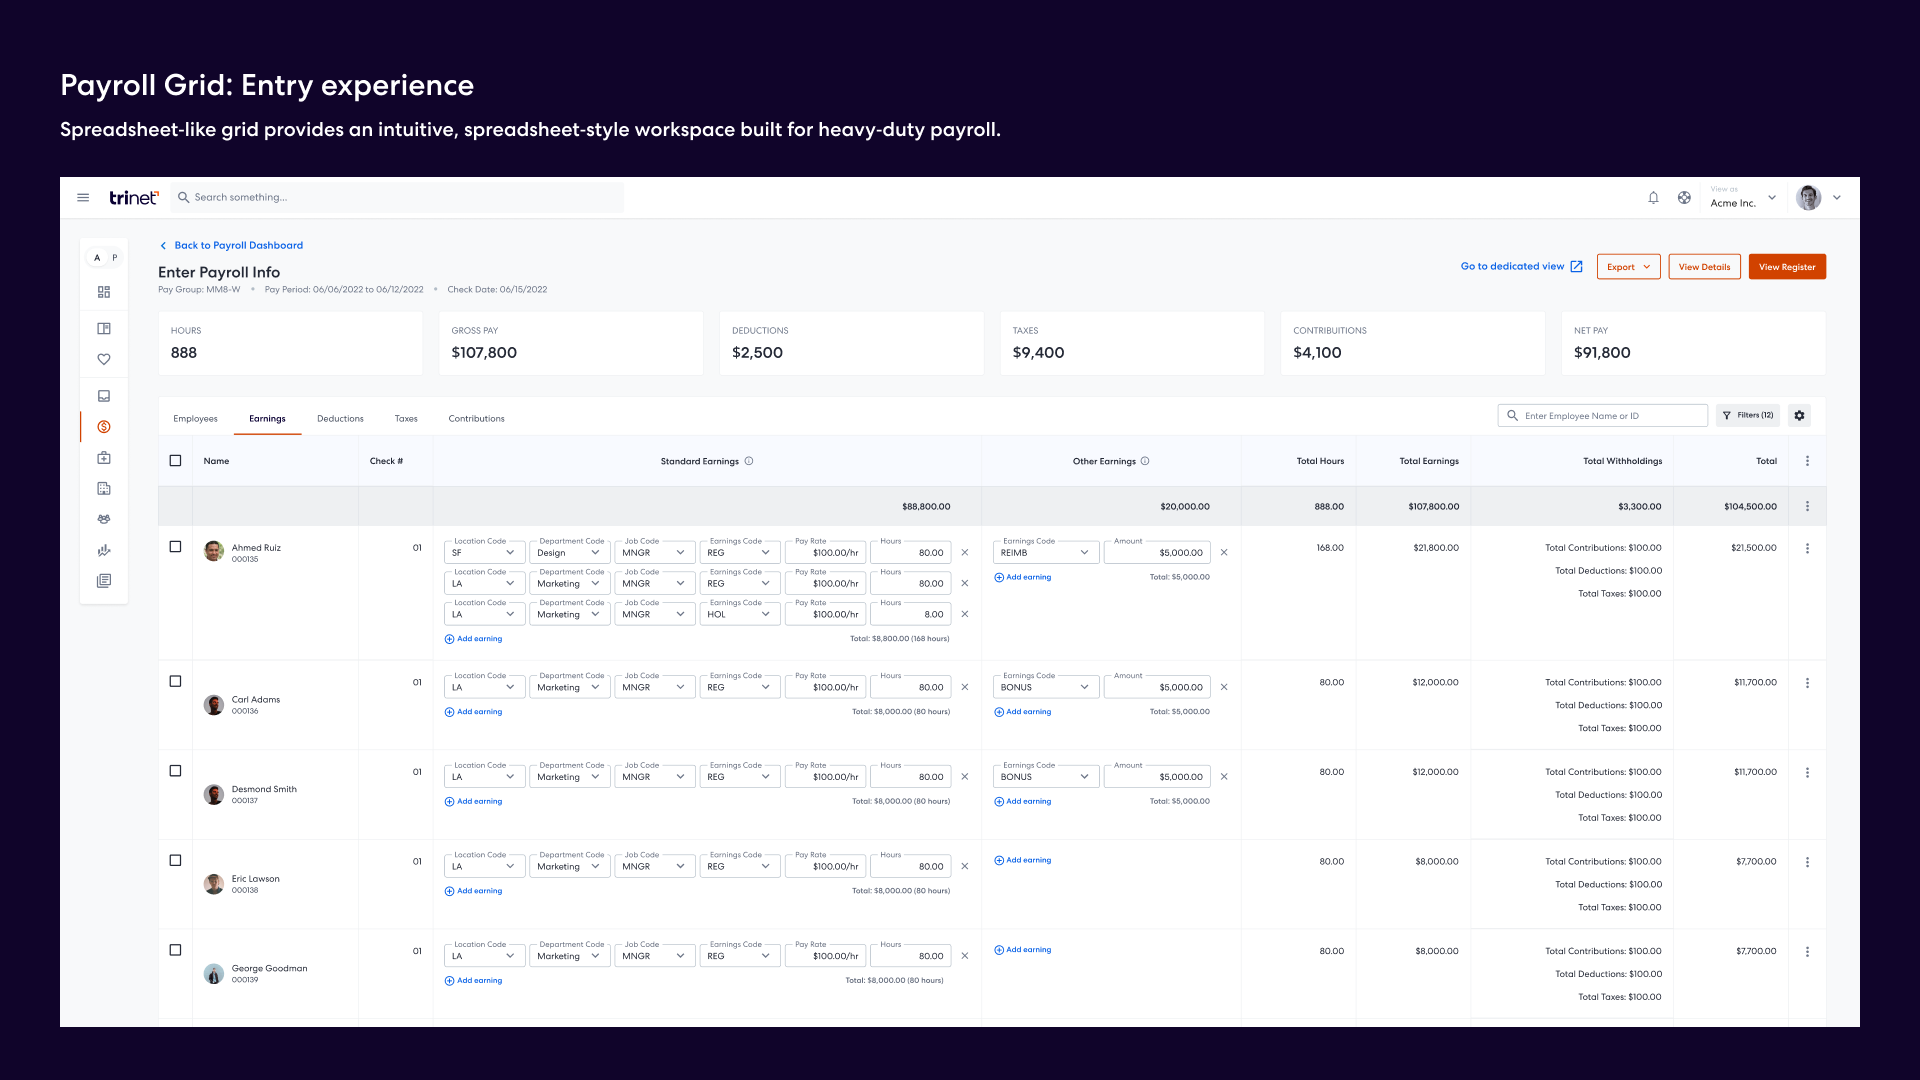Open the dashboard icon in the sidebar
Viewport: 1920px width, 1080px height.
103,292
